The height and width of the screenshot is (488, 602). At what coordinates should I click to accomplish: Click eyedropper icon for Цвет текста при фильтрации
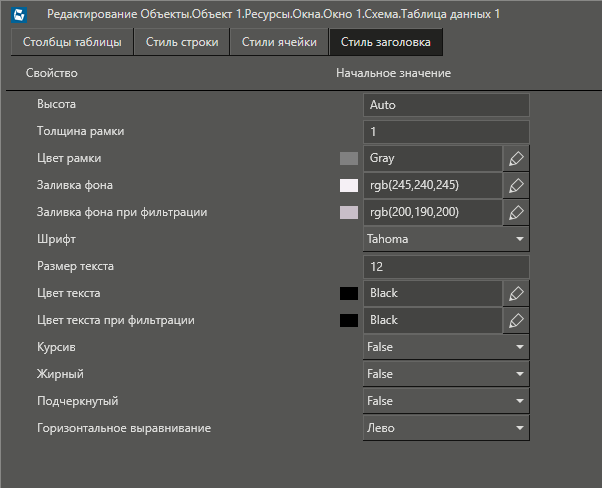(x=516, y=320)
